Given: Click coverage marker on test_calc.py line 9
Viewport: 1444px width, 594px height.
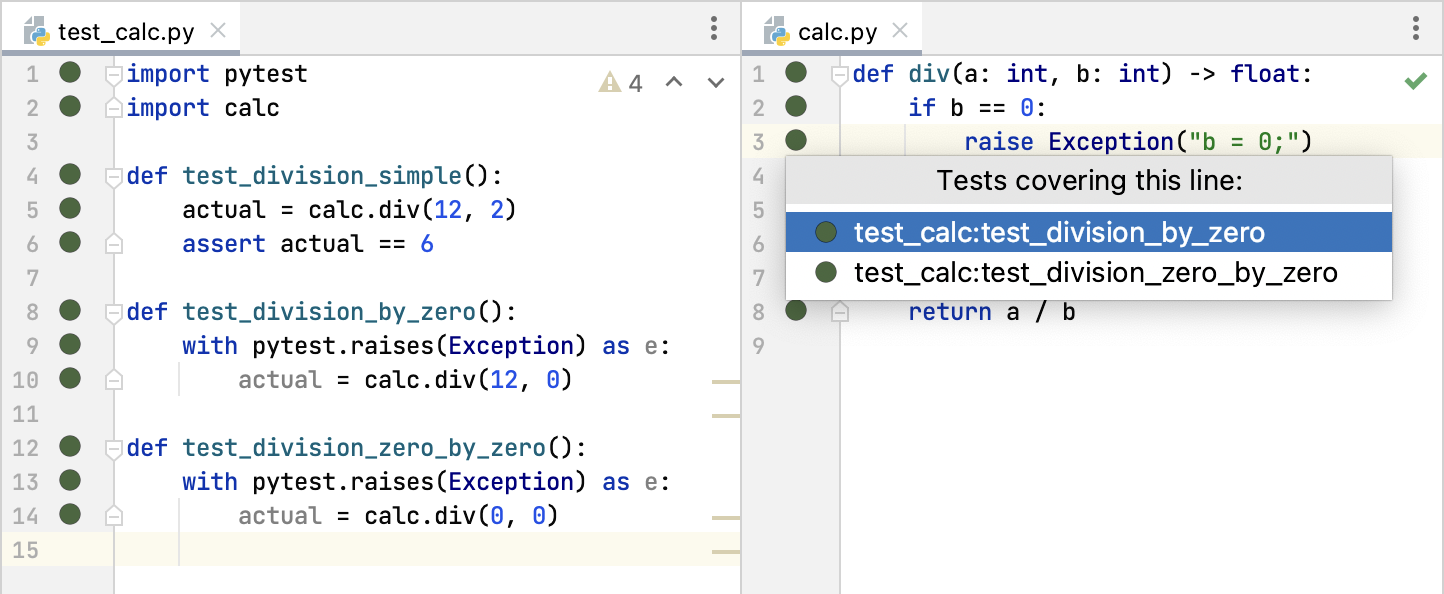Looking at the screenshot, I should coord(70,344).
